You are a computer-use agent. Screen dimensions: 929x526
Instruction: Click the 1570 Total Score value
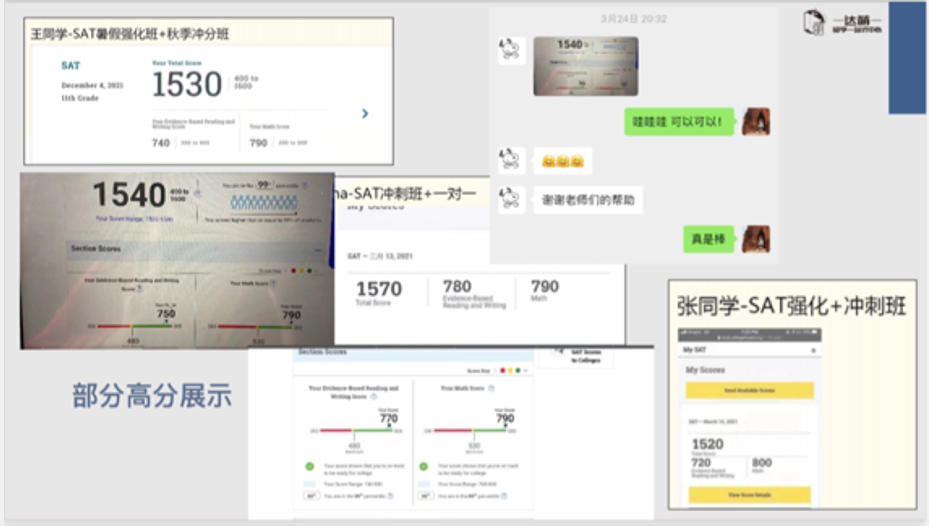pos(379,289)
